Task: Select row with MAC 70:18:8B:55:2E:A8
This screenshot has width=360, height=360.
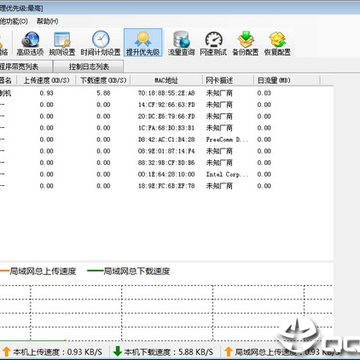Action: click(167, 93)
